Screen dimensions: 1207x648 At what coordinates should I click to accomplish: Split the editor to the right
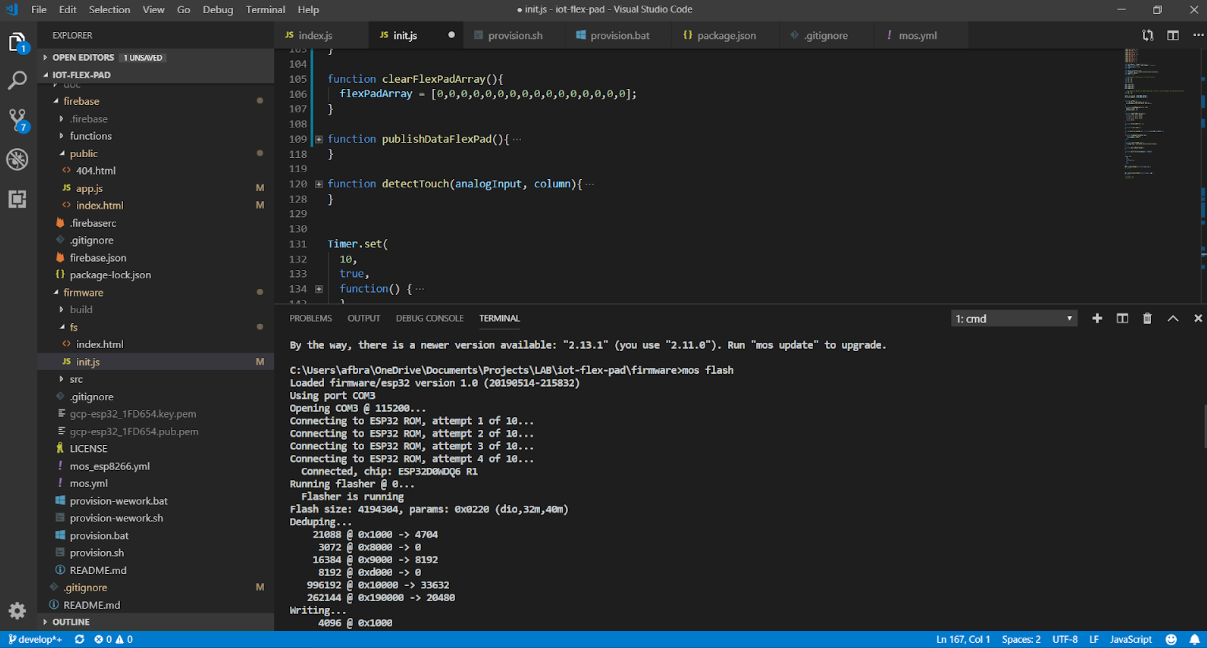1172,36
